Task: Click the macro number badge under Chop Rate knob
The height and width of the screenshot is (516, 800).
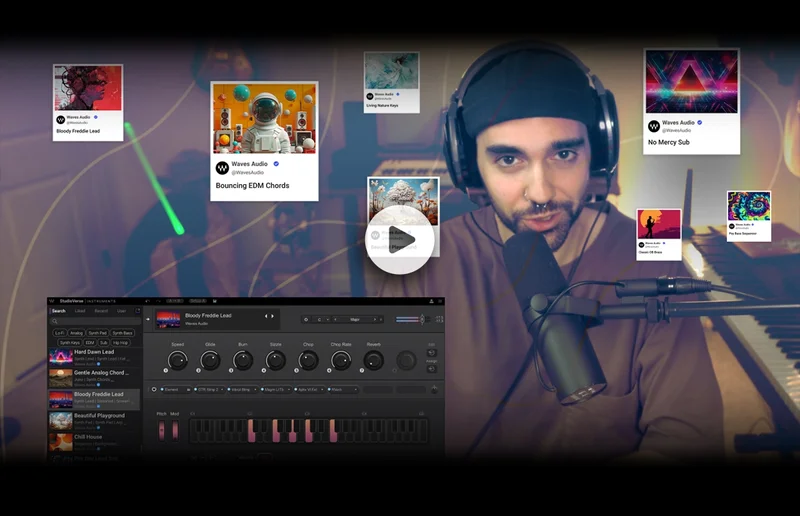Action: 329,371
